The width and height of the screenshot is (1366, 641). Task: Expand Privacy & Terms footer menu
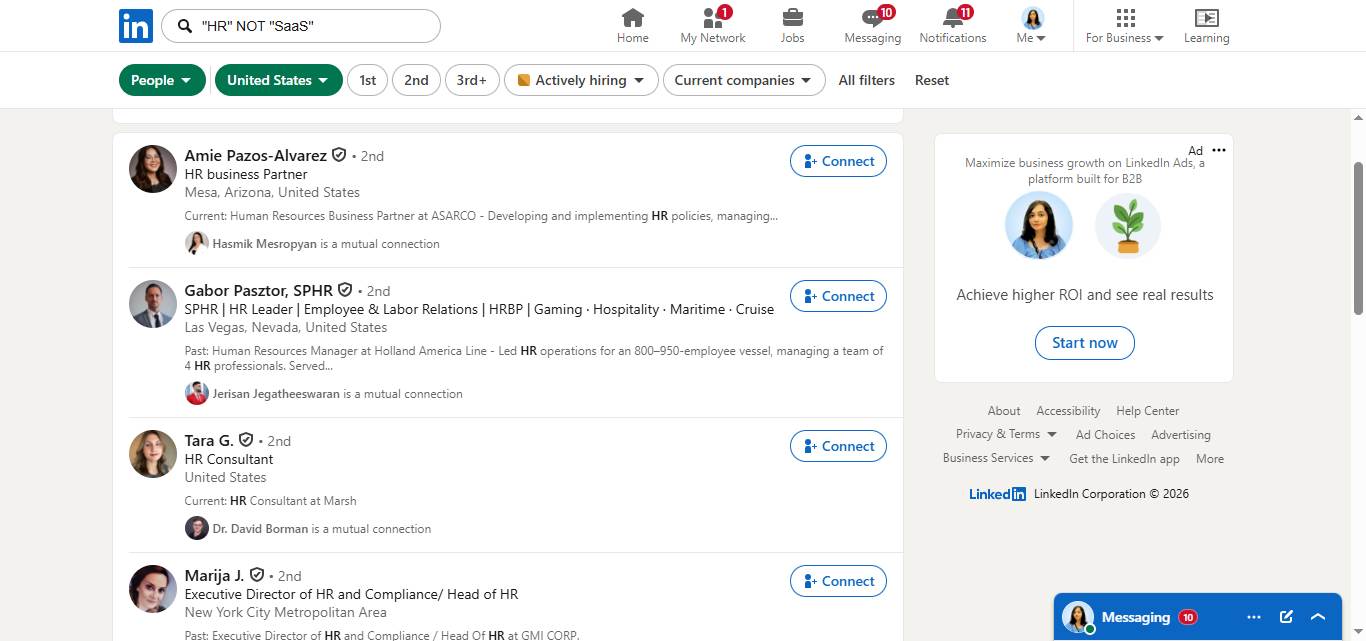[1006, 434]
